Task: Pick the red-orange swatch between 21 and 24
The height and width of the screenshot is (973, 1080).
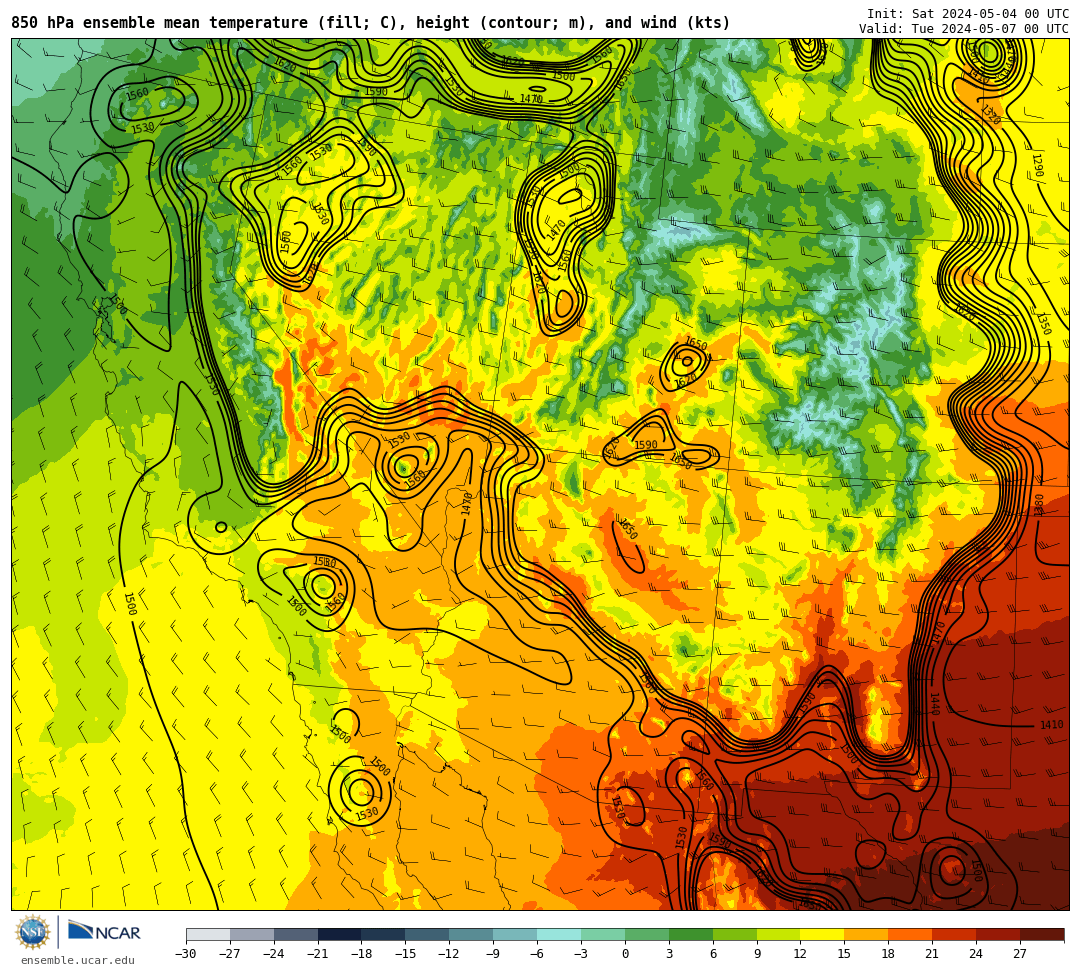Action: [x=955, y=934]
